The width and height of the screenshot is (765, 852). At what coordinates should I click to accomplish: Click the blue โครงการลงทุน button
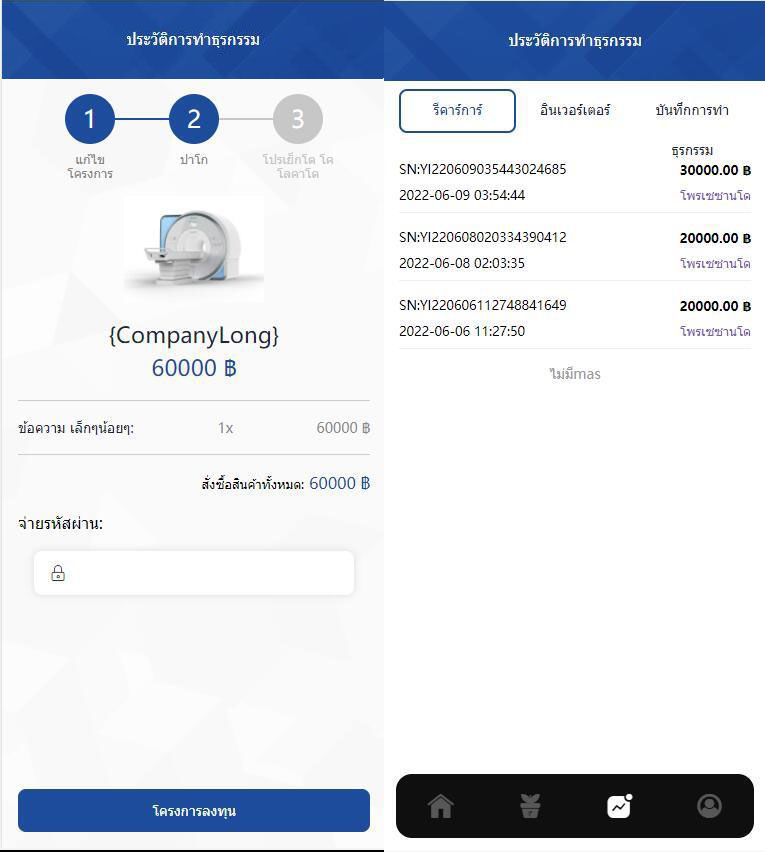tap(194, 811)
